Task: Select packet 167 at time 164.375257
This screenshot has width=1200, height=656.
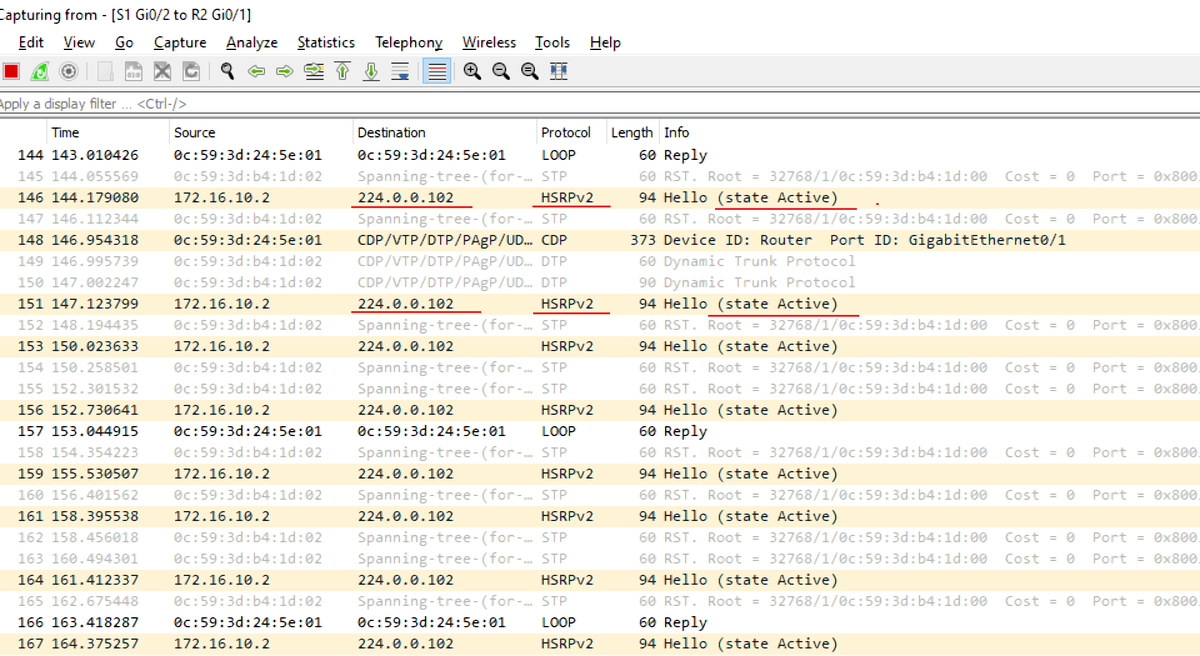Action: pos(600,644)
